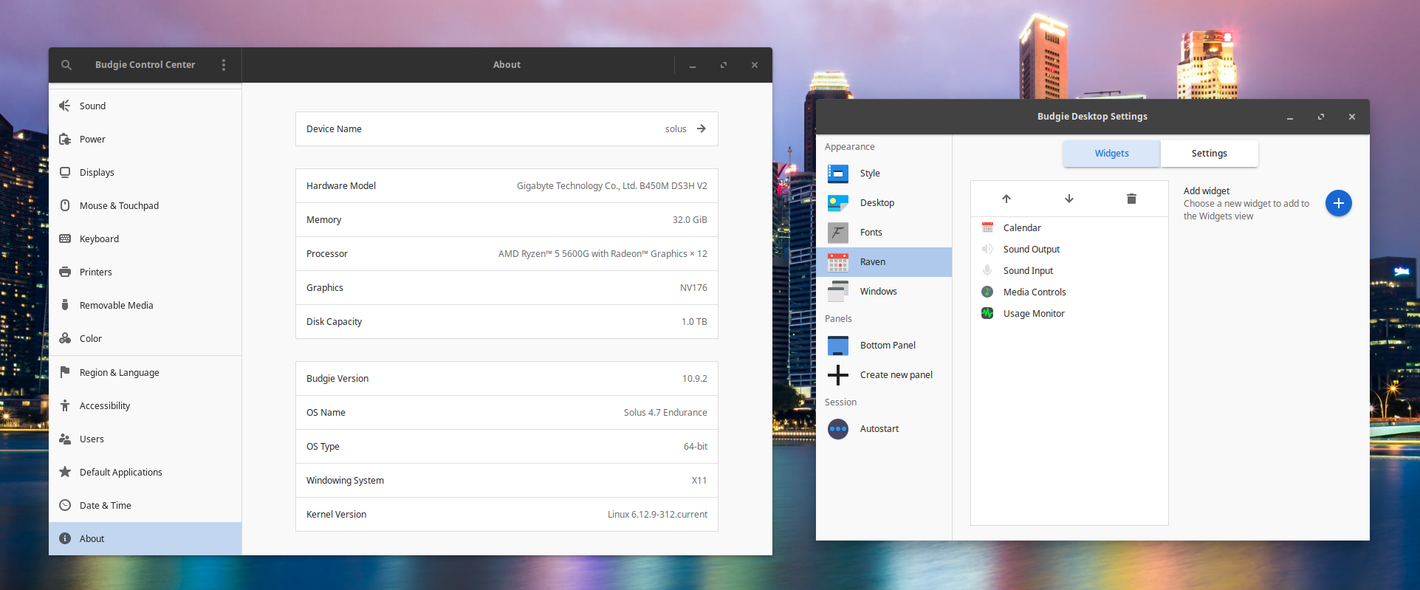Click the OS Type value 64-bit

tap(696, 447)
